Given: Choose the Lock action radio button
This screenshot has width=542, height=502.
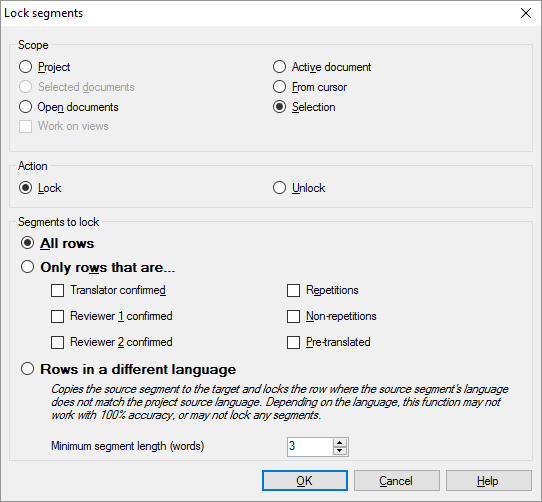Looking at the screenshot, I should (26, 188).
